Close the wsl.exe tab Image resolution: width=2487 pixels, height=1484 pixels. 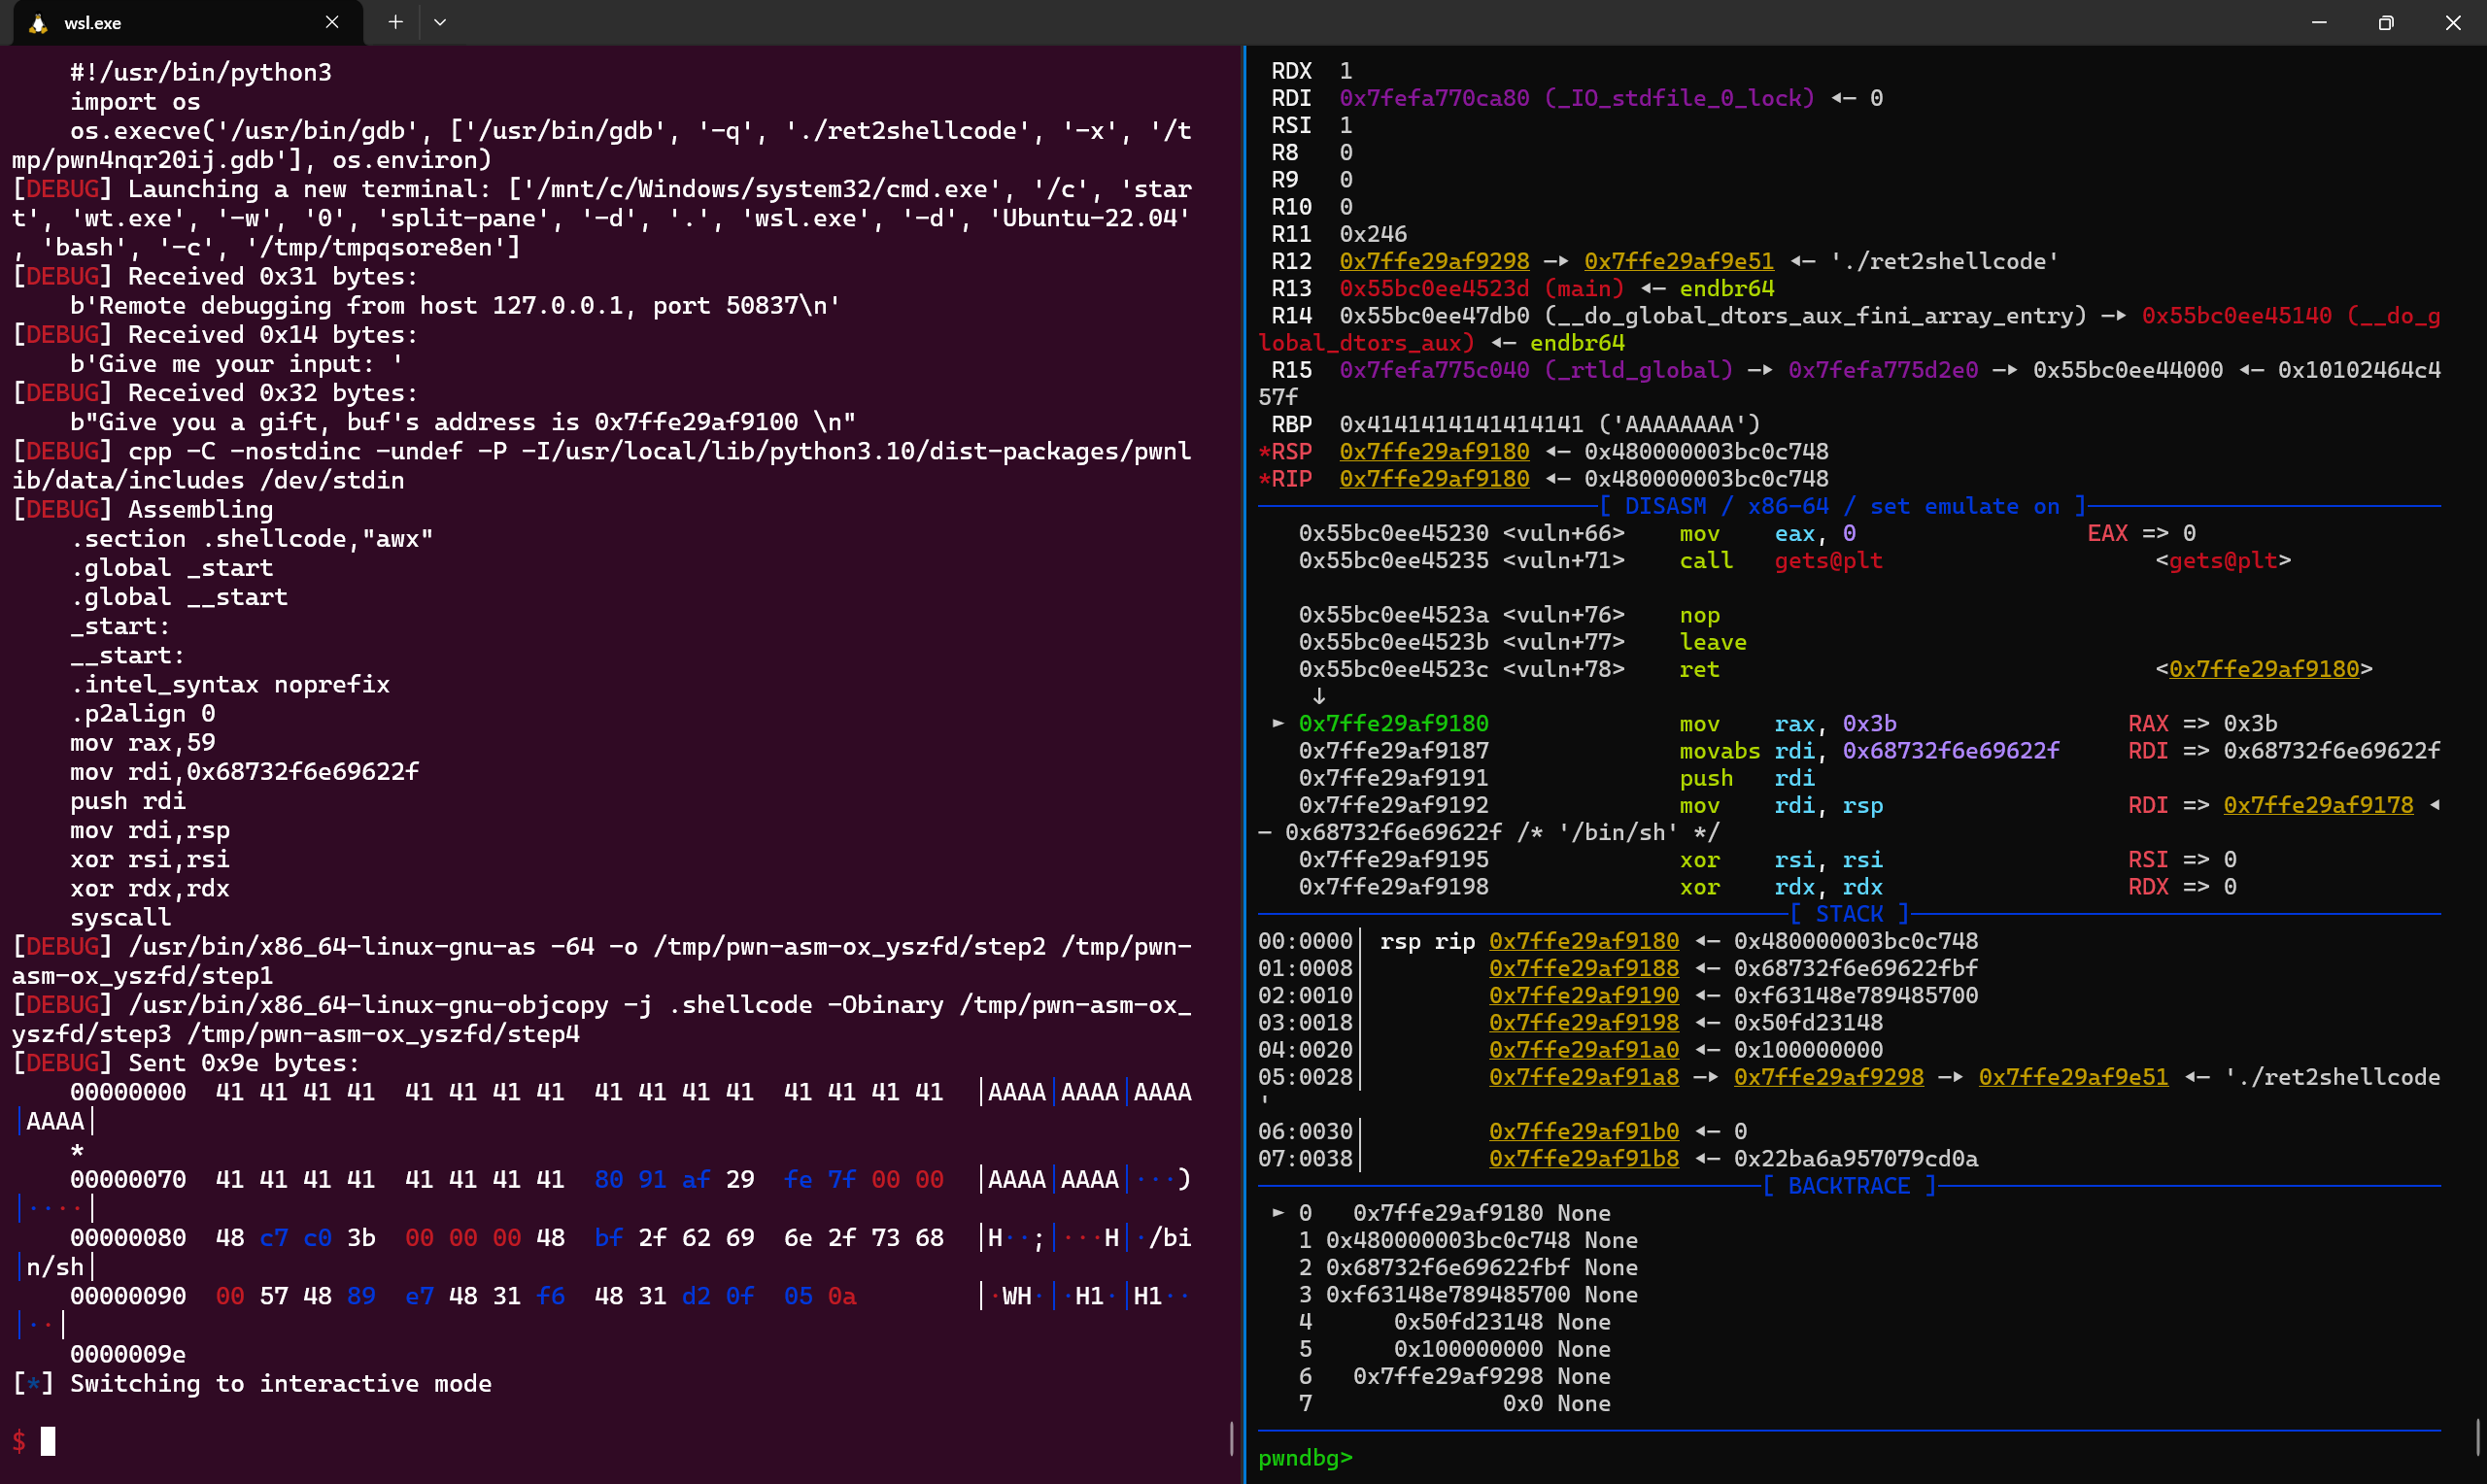332,22
